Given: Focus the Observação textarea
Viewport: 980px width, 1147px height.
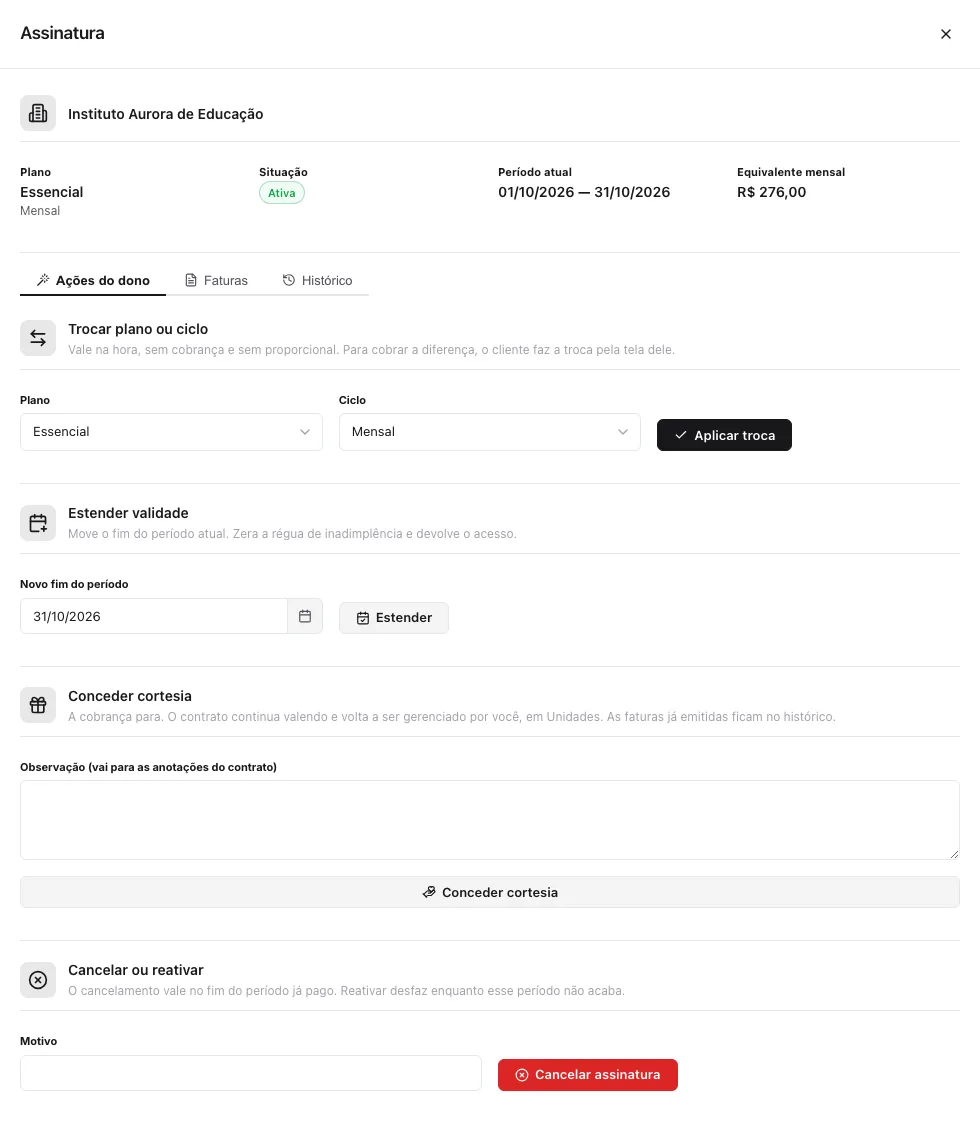Looking at the screenshot, I should pyautogui.click(x=490, y=820).
